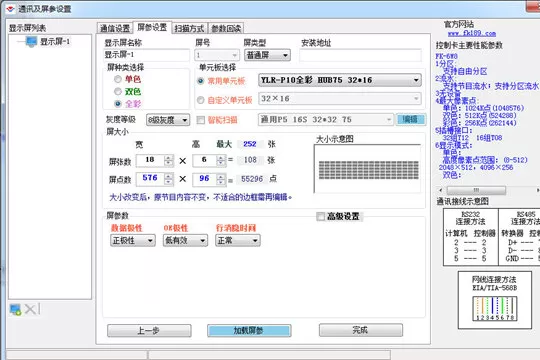Screen dimensions: 540x360
Task: Open the 灰度等级 8级灰度 dropdown
Action: [168, 120]
